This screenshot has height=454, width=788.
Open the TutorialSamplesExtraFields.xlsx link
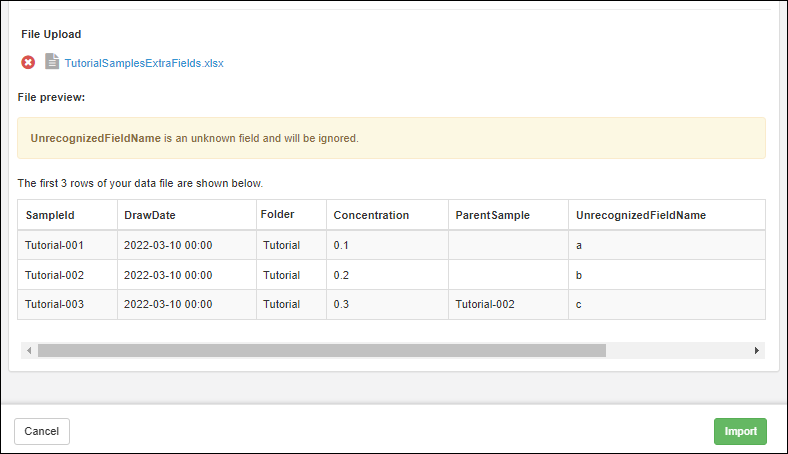[144, 63]
